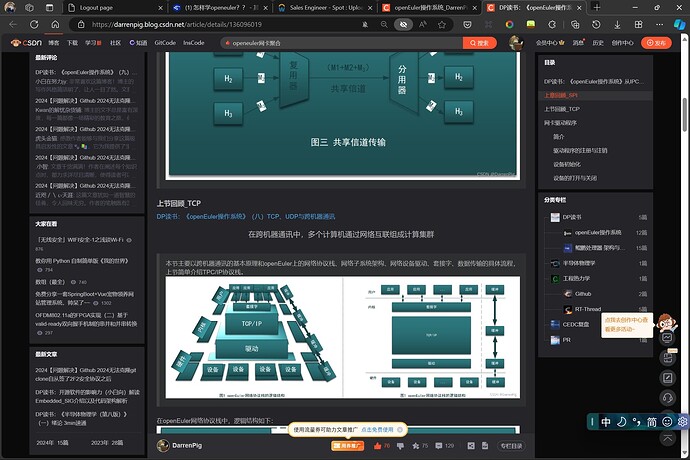Screen dimensions: 690x460
Task: Open IME settings gear in input toolbar
Action: coord(682,422)
